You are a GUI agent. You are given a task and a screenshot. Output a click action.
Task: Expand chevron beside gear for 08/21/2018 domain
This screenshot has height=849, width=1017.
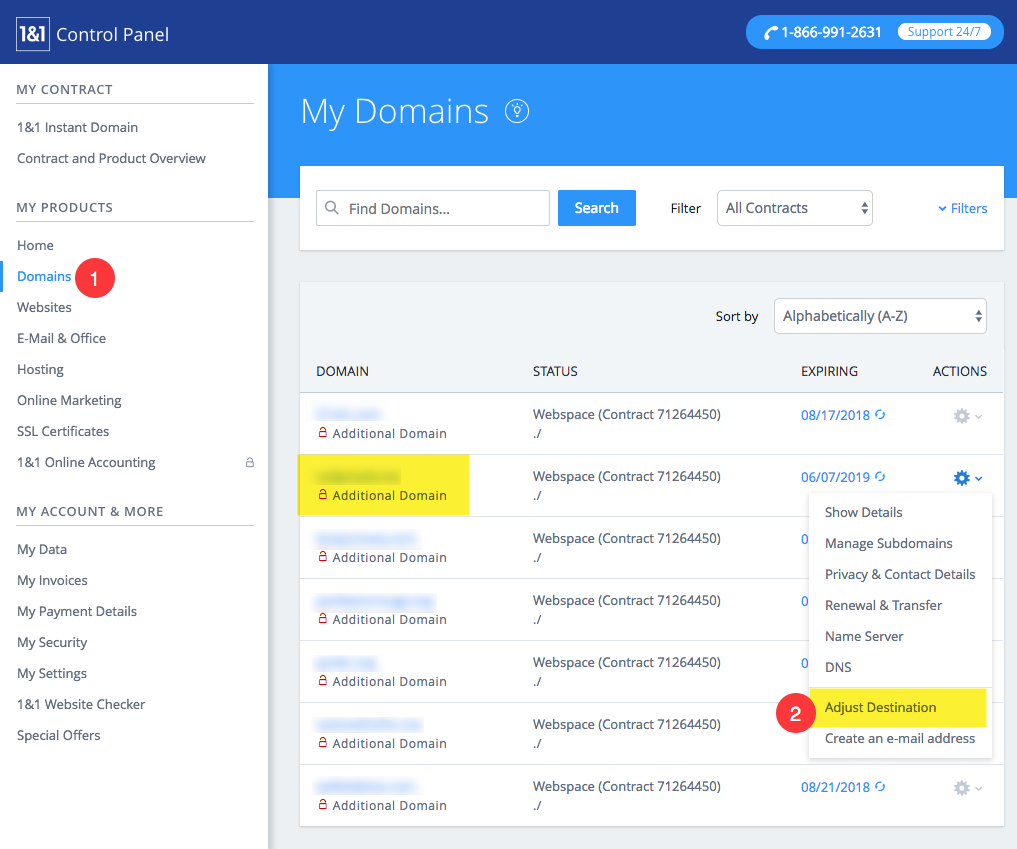(979, 789)
